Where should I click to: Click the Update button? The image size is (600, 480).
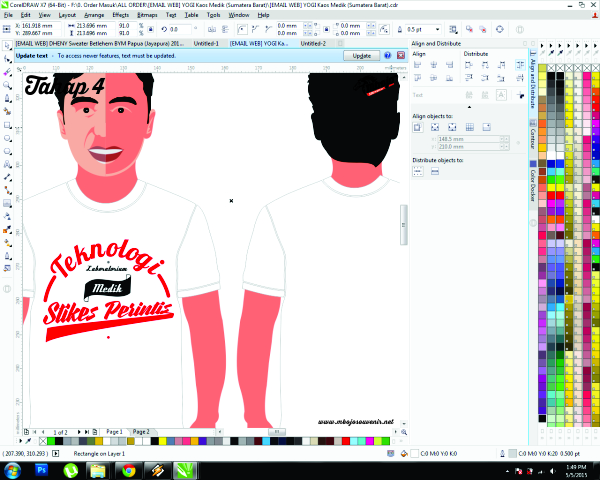(x=361, y=56)
